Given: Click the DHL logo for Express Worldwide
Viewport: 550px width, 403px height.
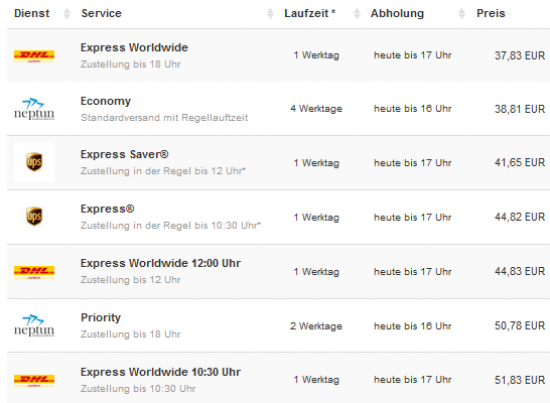Looking at the screenshot, I should click(34, 56).
